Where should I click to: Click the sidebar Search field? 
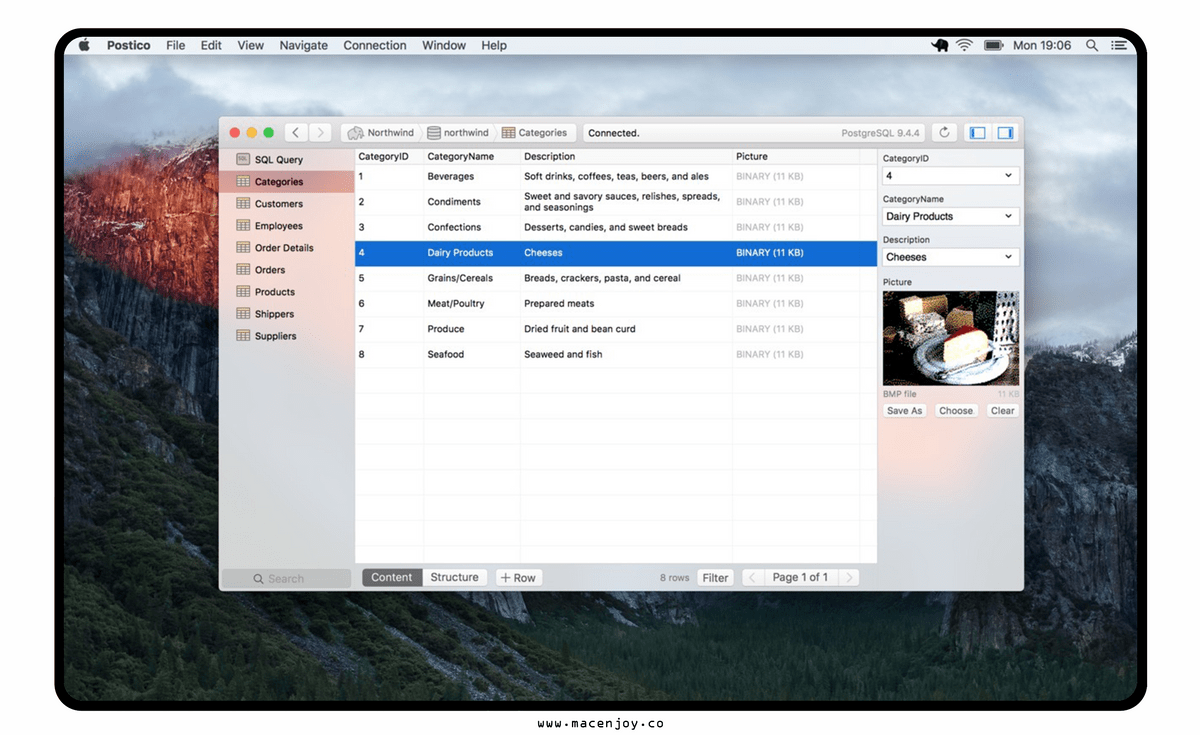point(286,578)
